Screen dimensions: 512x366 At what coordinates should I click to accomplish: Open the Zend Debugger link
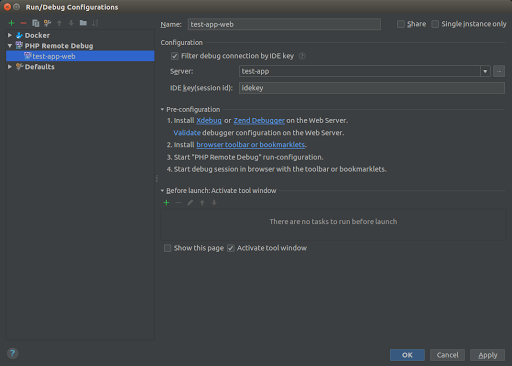[x=259, y=120]
